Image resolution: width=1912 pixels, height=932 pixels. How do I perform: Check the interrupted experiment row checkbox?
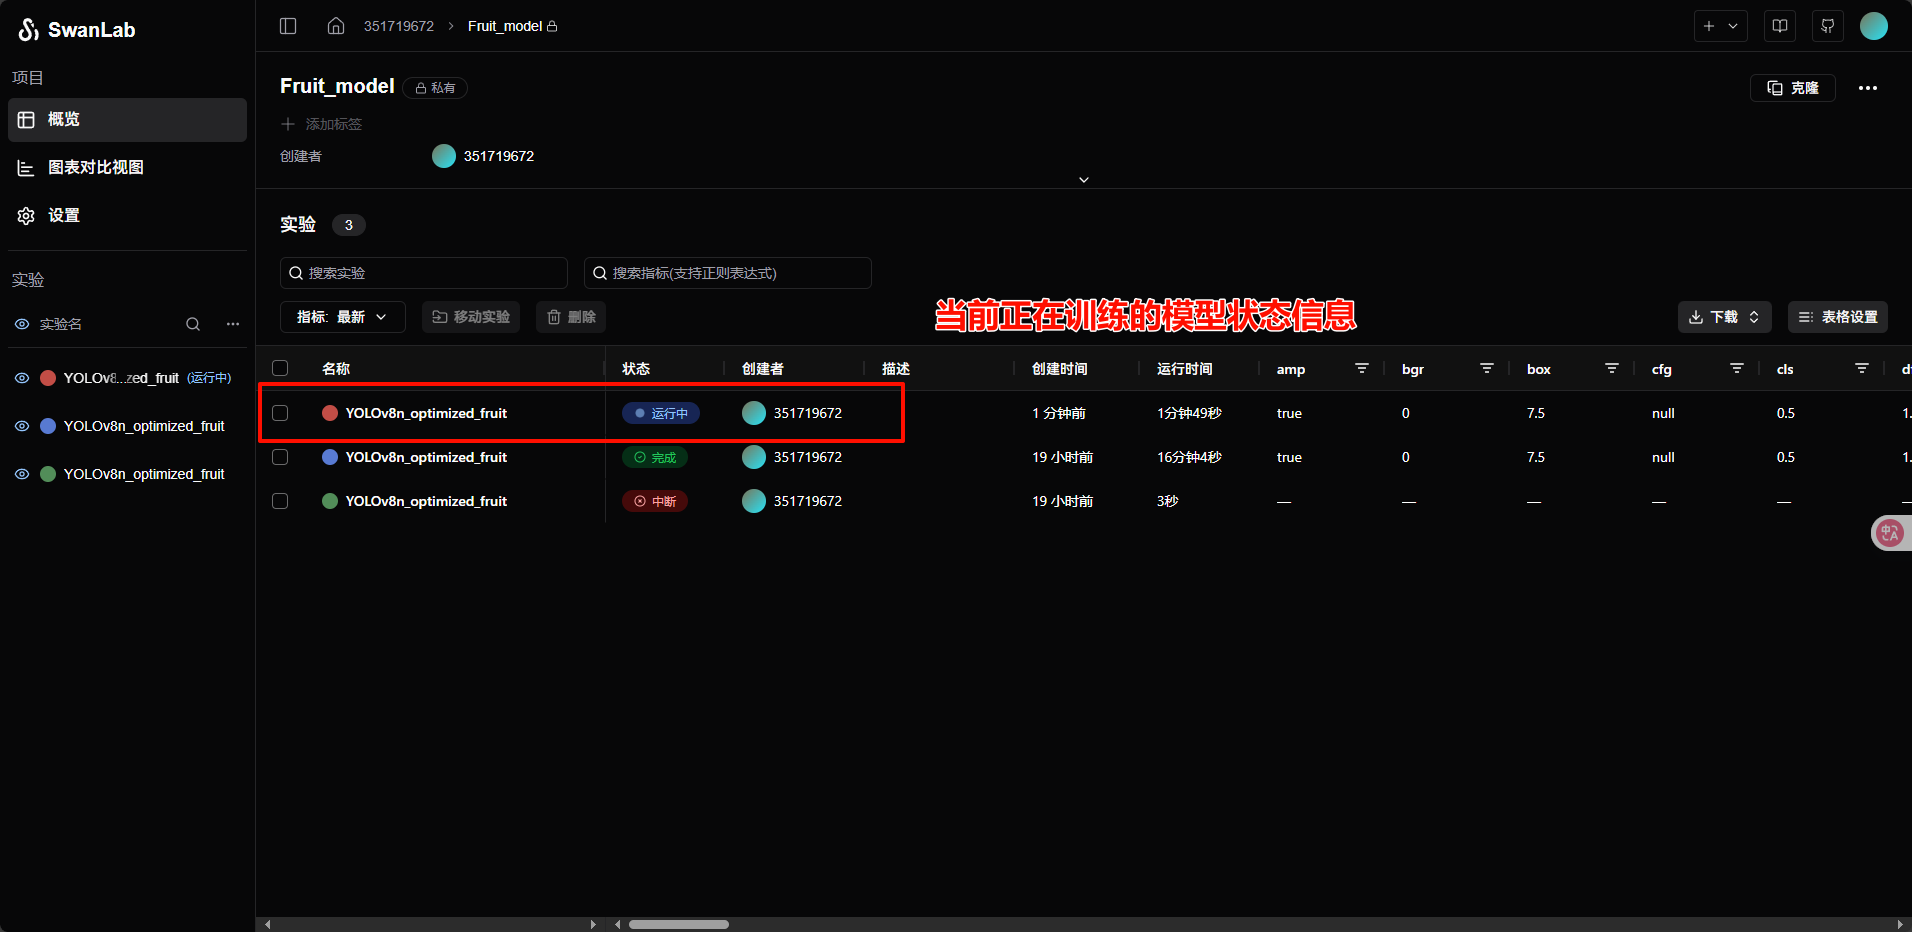point(280,501)
